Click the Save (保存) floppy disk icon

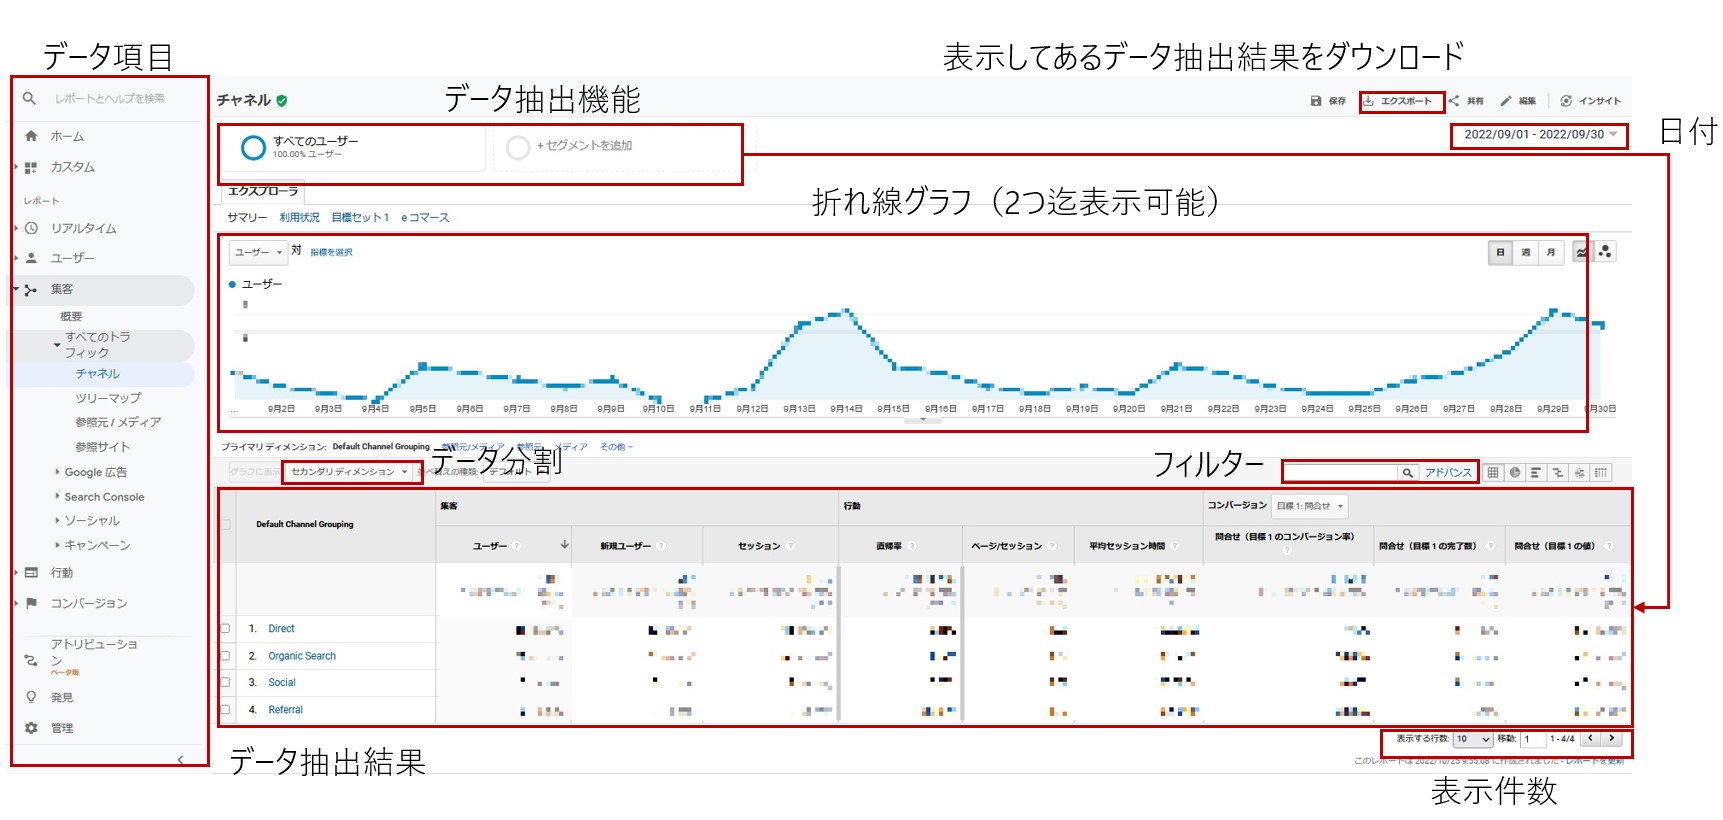[x=1316, y=101]
